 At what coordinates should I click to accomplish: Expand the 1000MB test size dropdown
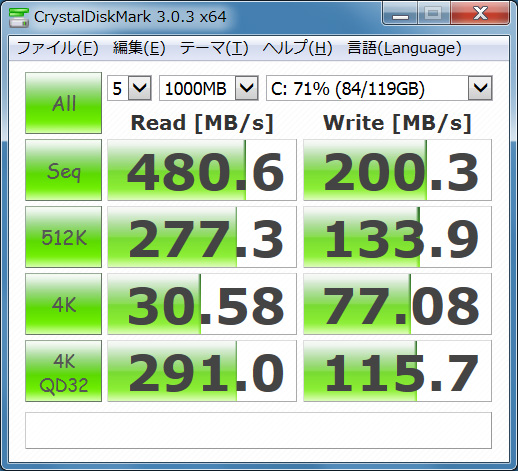click(x=209, y=88)
